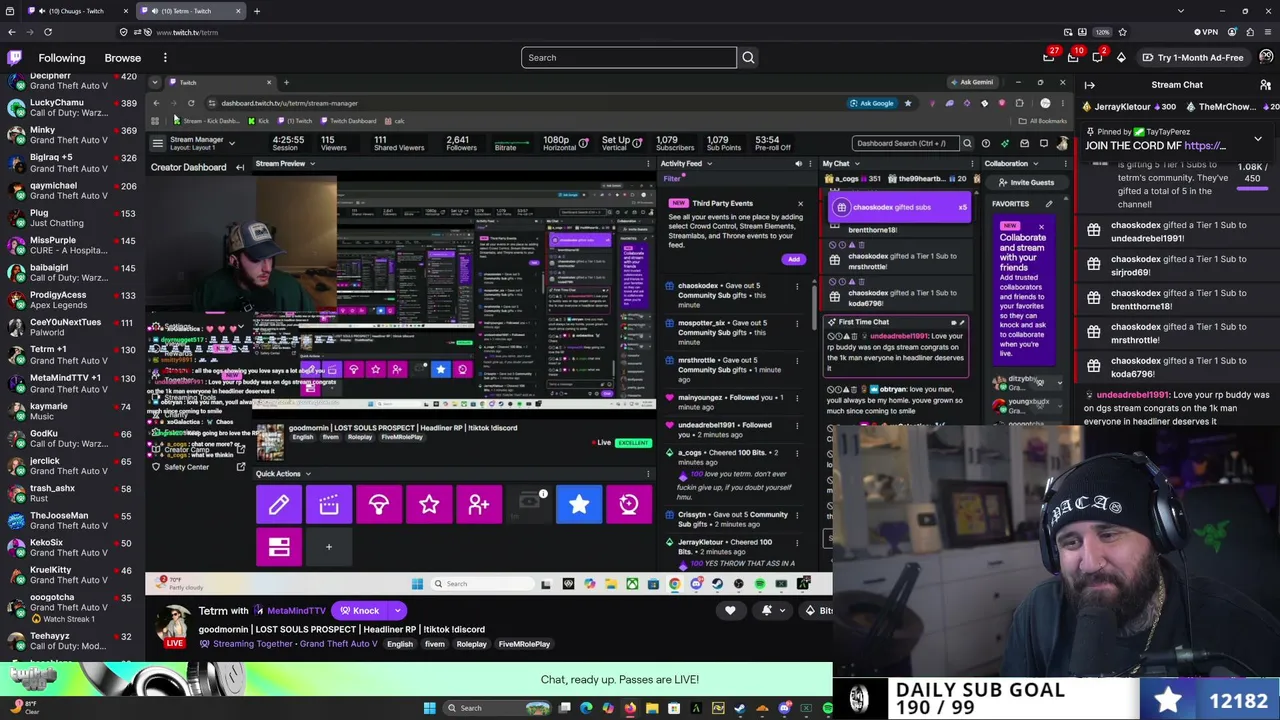Focus the main Twitch search field
Image resolution: width=1280 pixels, height=720 pixels.
(629, 57)
